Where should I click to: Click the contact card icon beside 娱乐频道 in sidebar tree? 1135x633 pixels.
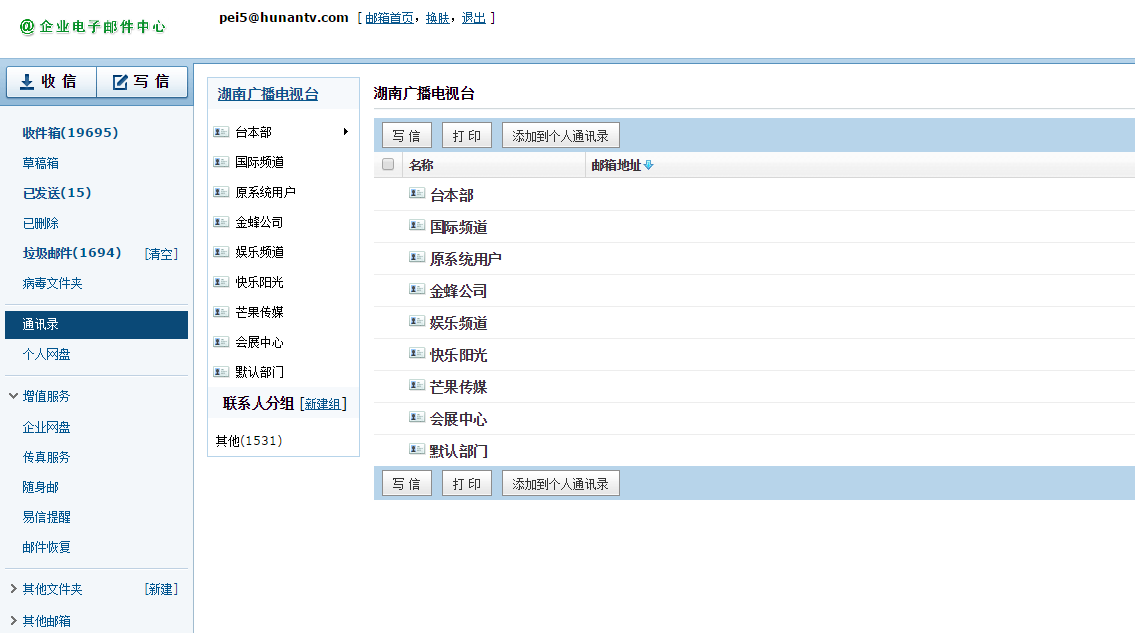click(221, 251)
